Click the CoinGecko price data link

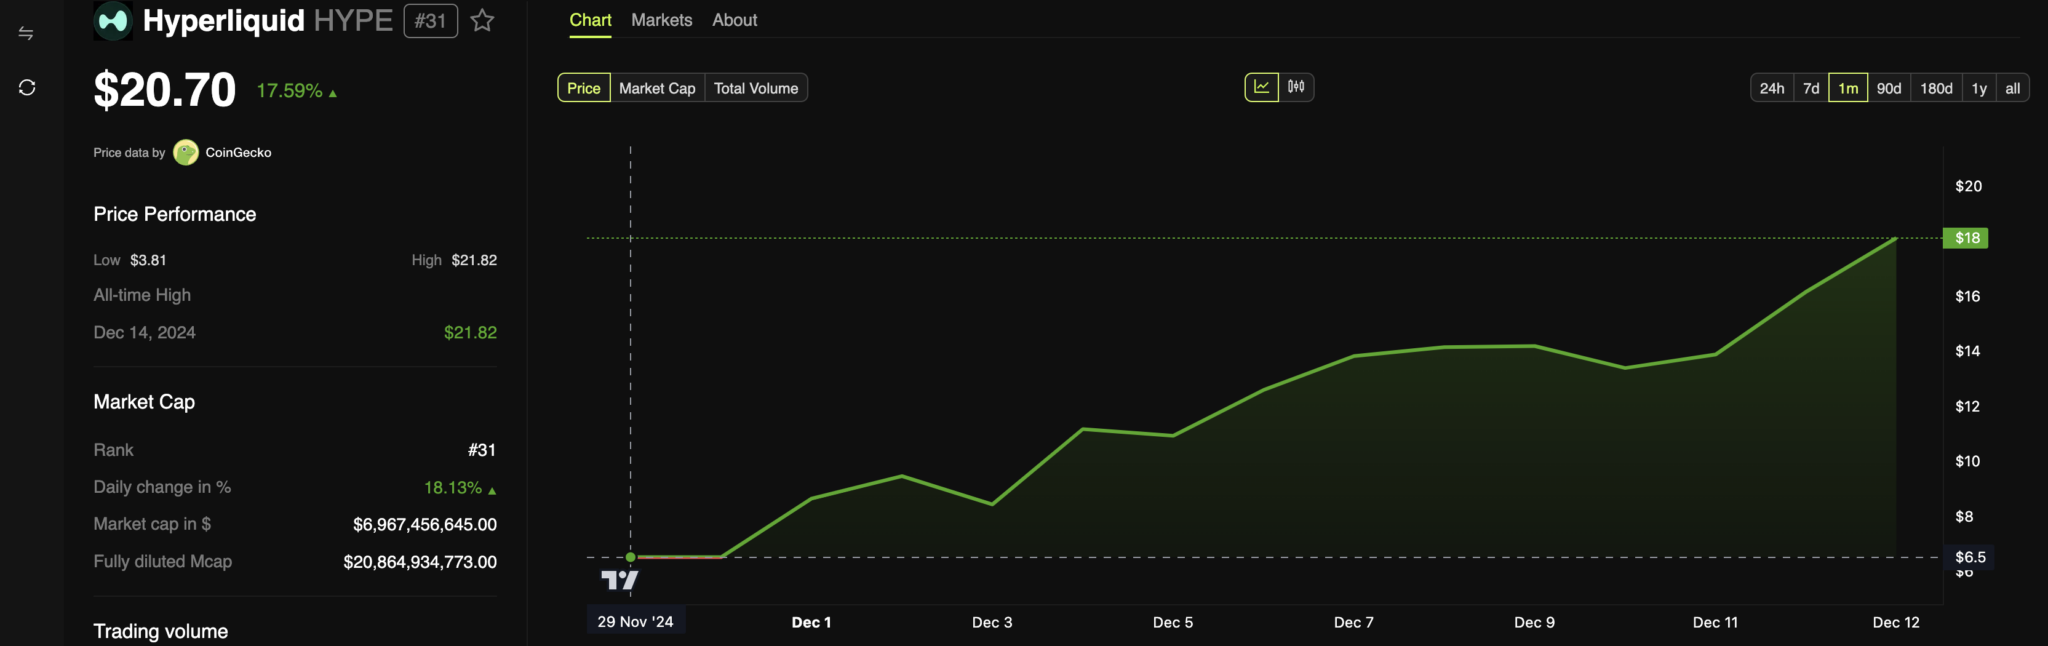pyautogui.click(x=238, y=153)
